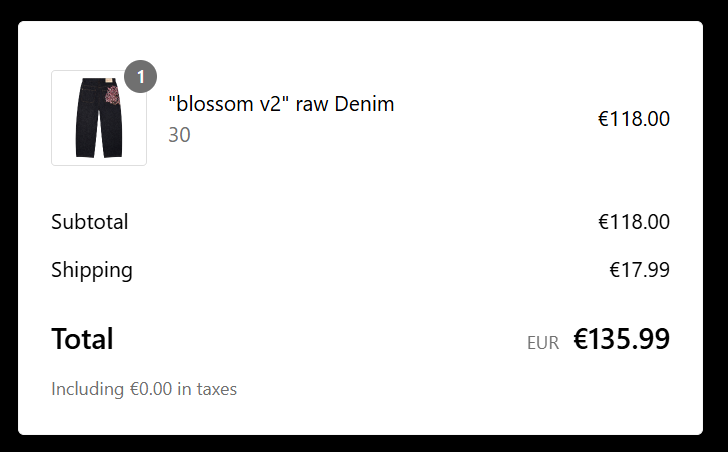This screenshot has height=452, width=728.
Task: Click the item price €118.00 beside product
Action: click(x=634, y=119)
